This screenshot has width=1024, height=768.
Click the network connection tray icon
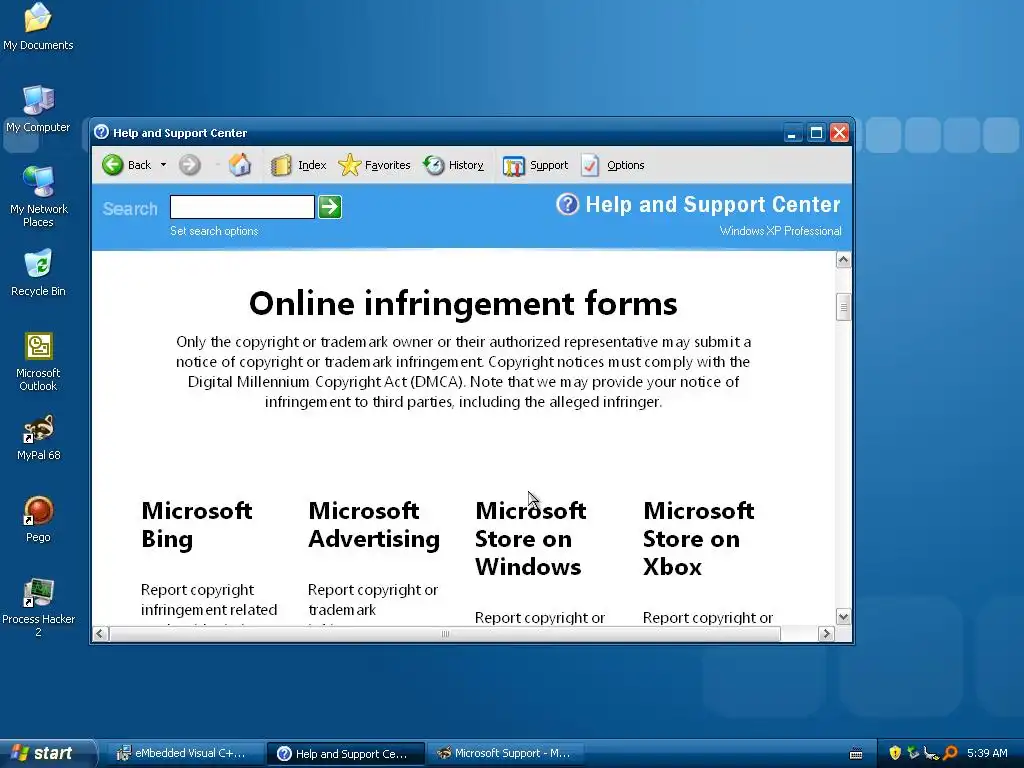pyautogui.click(x=931, y=753)
